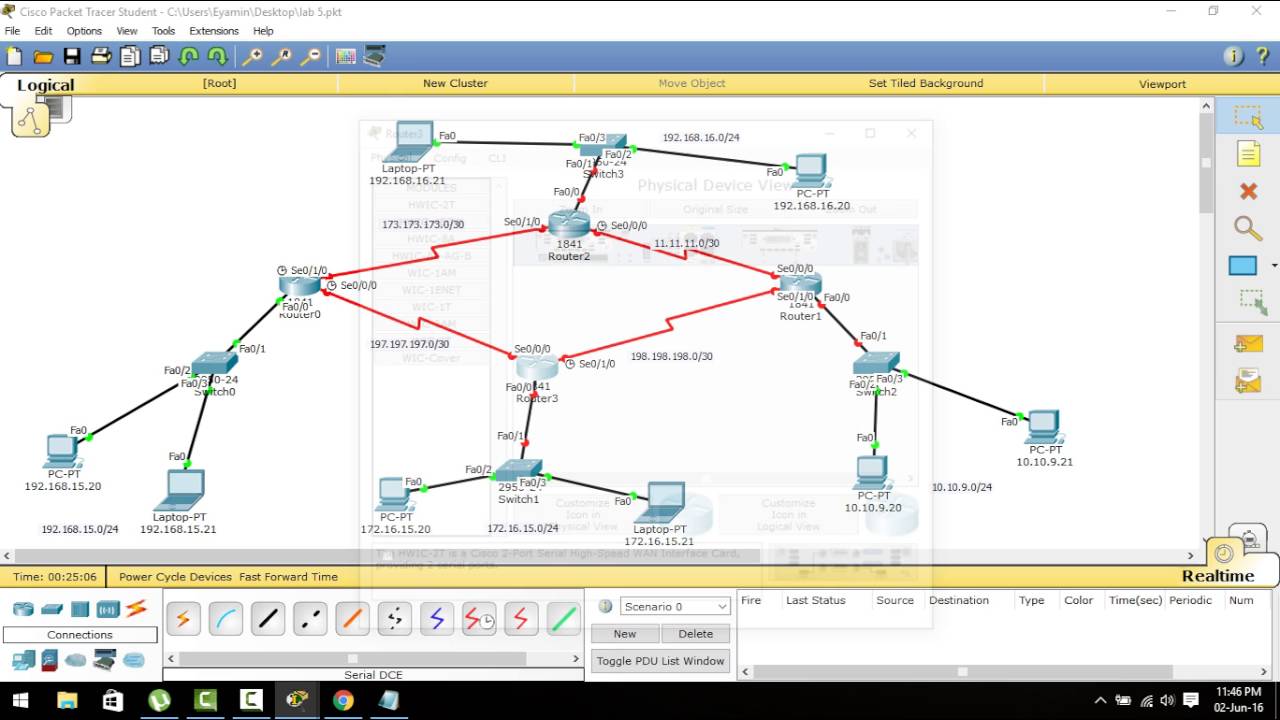Viewport: 1280px width, 720px height.
Task: Select the Automatic connection lightning icon
Action: [x=184, y=620]
